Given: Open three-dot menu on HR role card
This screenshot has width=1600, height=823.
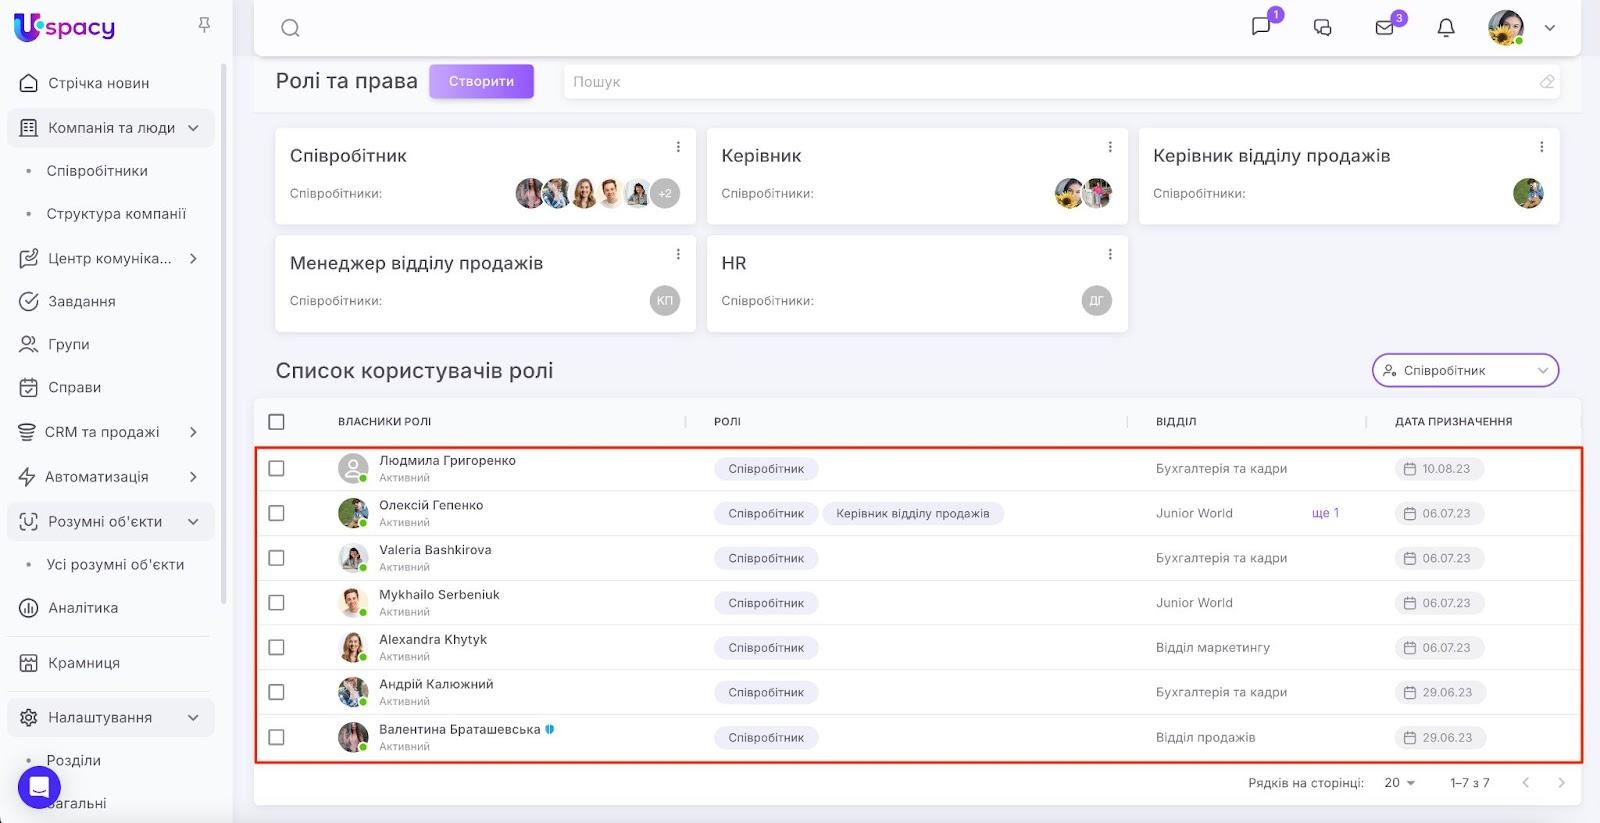Looking at the screenshot, I should click(x=1110, y=255).
